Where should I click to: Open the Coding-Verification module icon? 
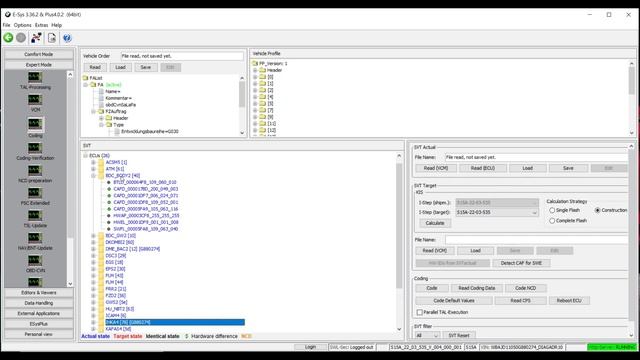pyautogui.click(x=35, y=147)
